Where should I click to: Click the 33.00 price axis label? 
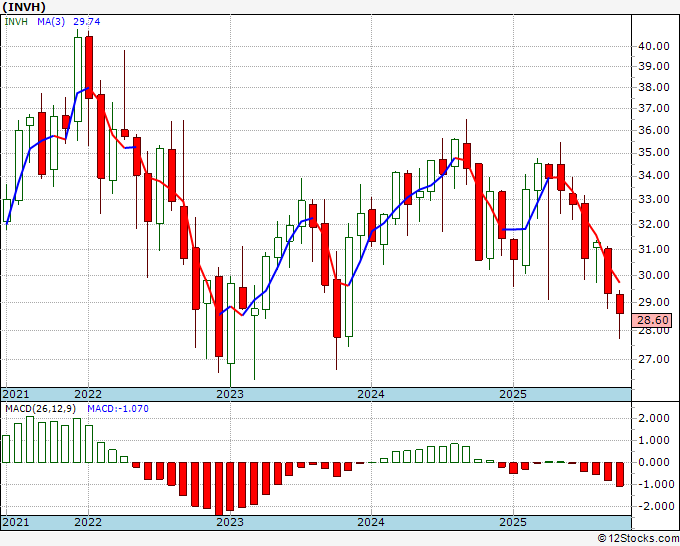point(654,199)
